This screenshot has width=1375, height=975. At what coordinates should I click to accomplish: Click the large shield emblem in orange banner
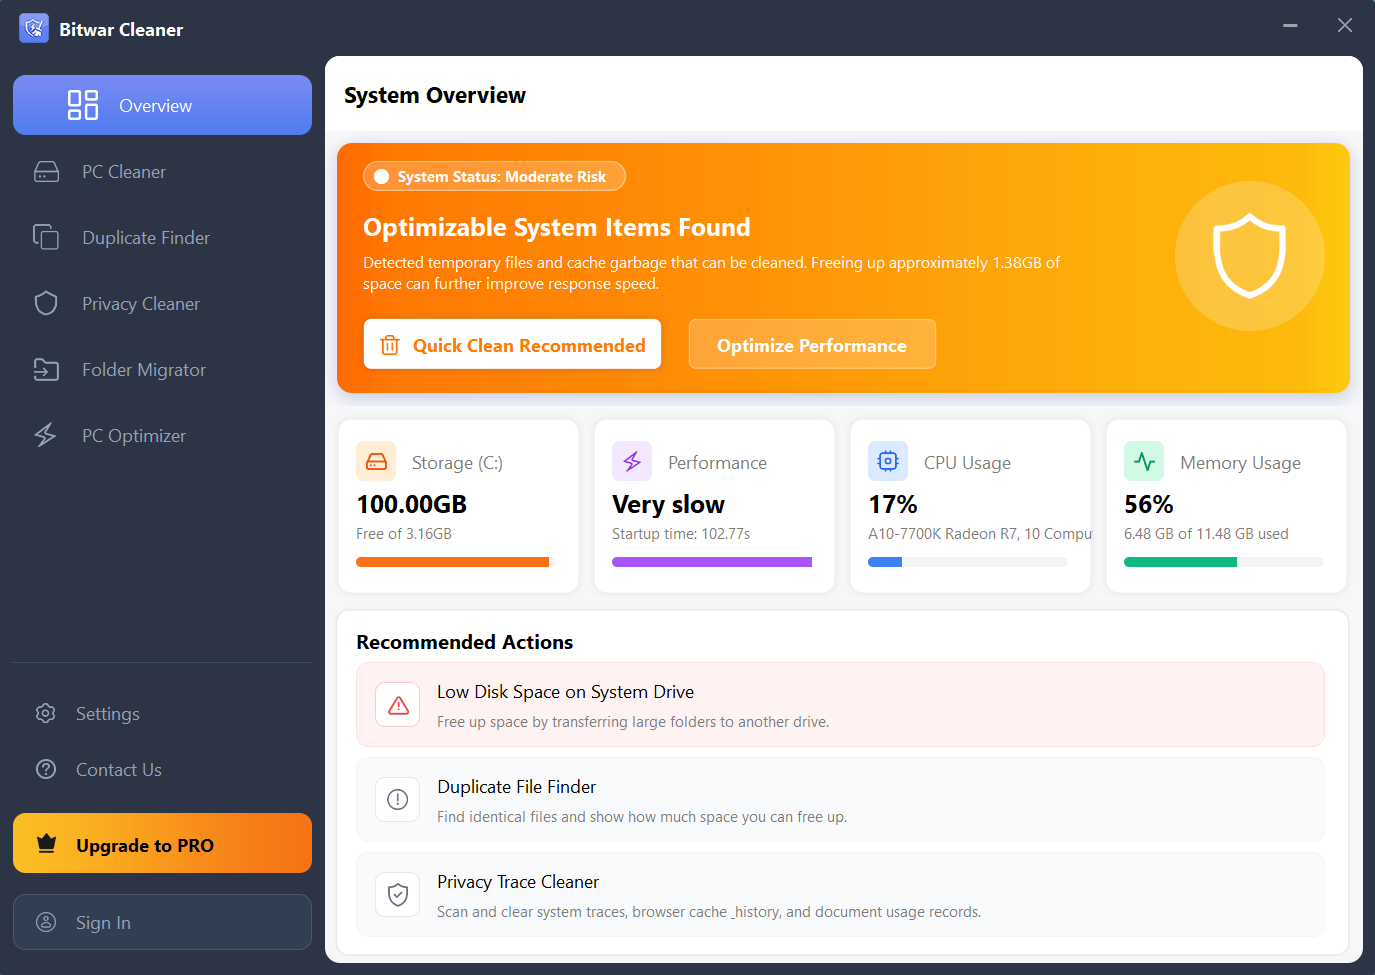pyautogui.click(x=1249, y=256)
